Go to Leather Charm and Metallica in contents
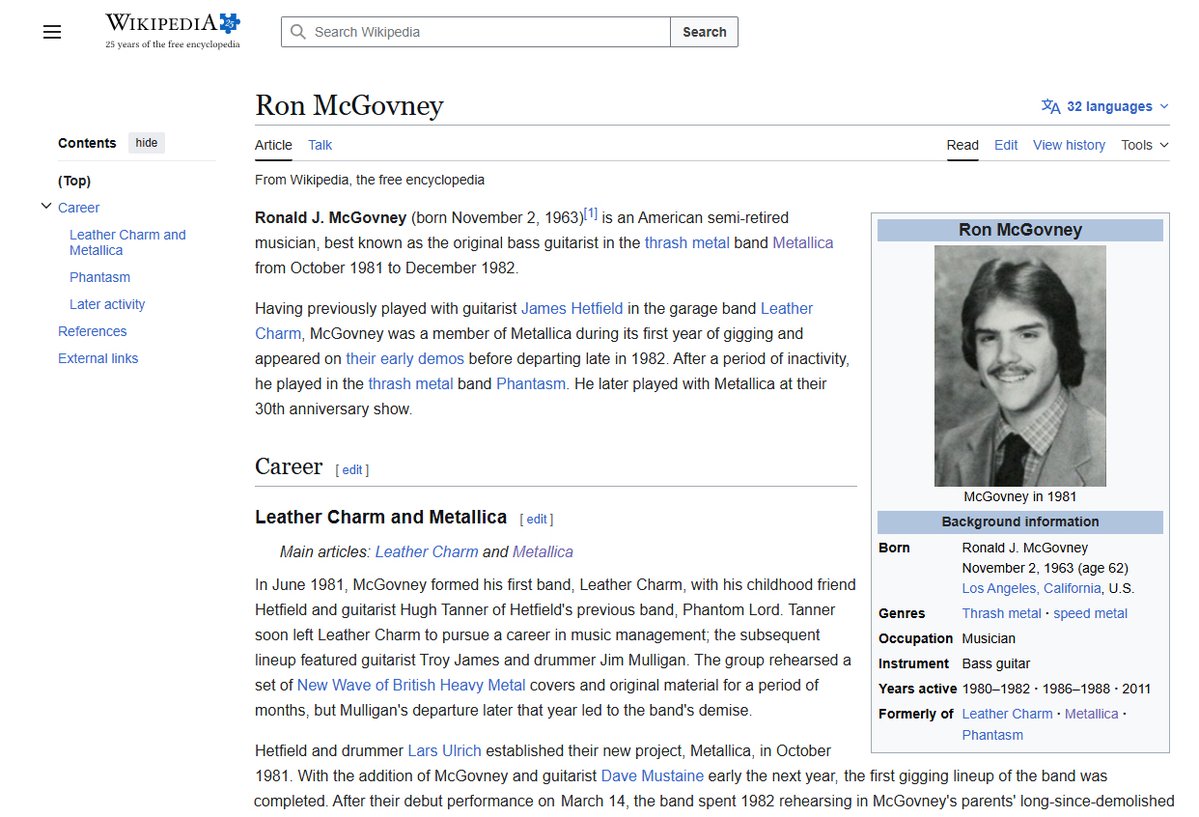This screenshot has height=817, width=1199. point(128,242)
